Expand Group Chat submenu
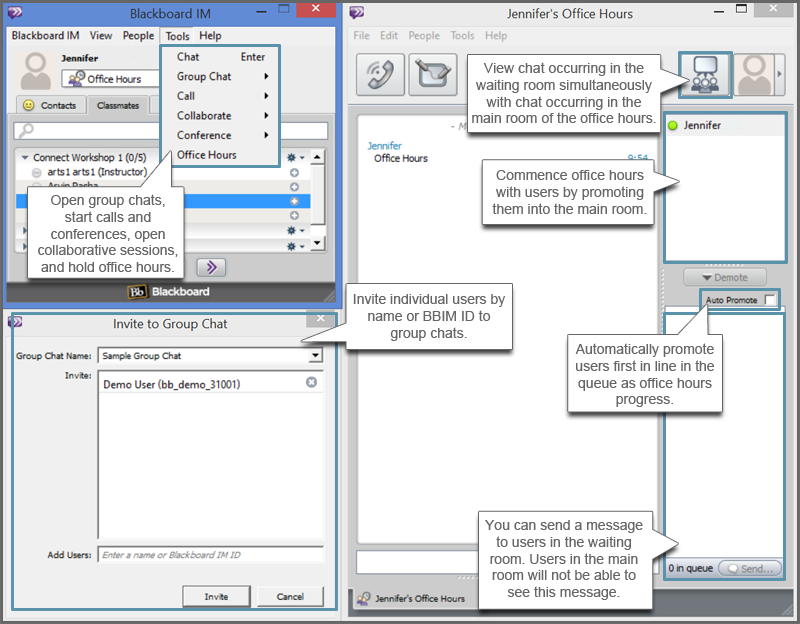Viewport: 800px width, 624px height. point(220,77)
